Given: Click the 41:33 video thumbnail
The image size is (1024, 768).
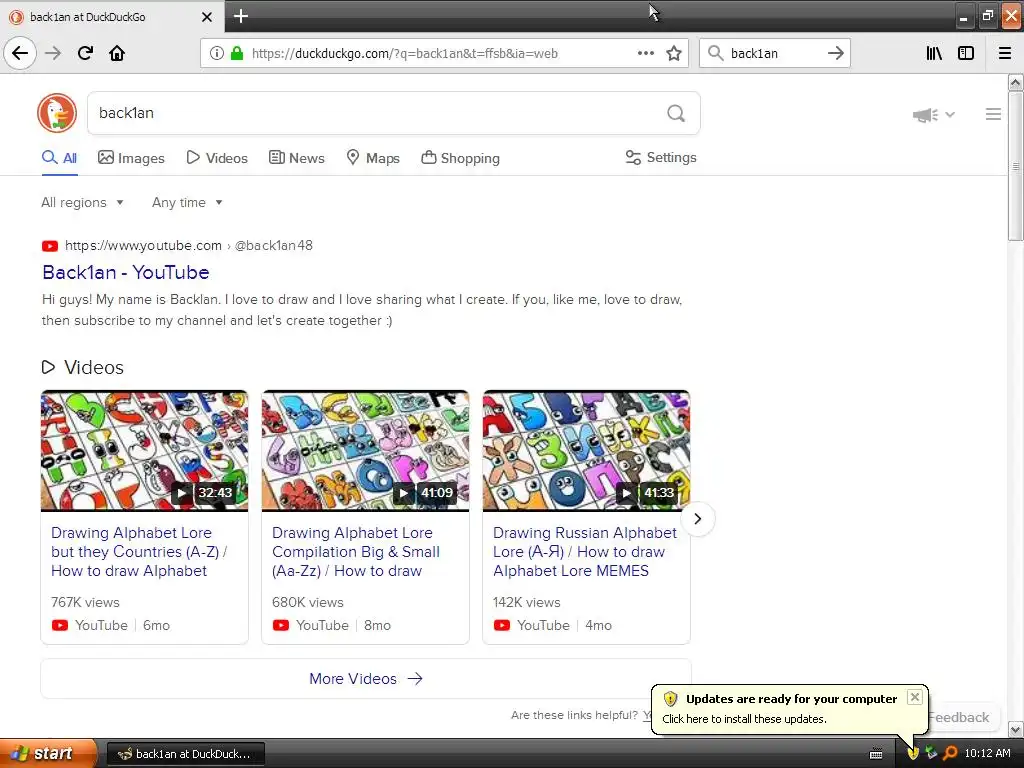Looking at the screenshot, I should (x=586, y=451).
